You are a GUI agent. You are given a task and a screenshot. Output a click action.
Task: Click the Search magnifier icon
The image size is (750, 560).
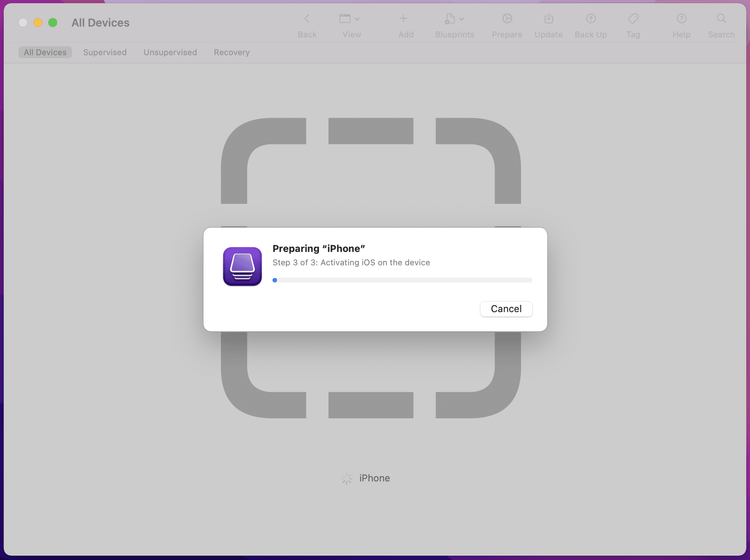tap(721, 19)
